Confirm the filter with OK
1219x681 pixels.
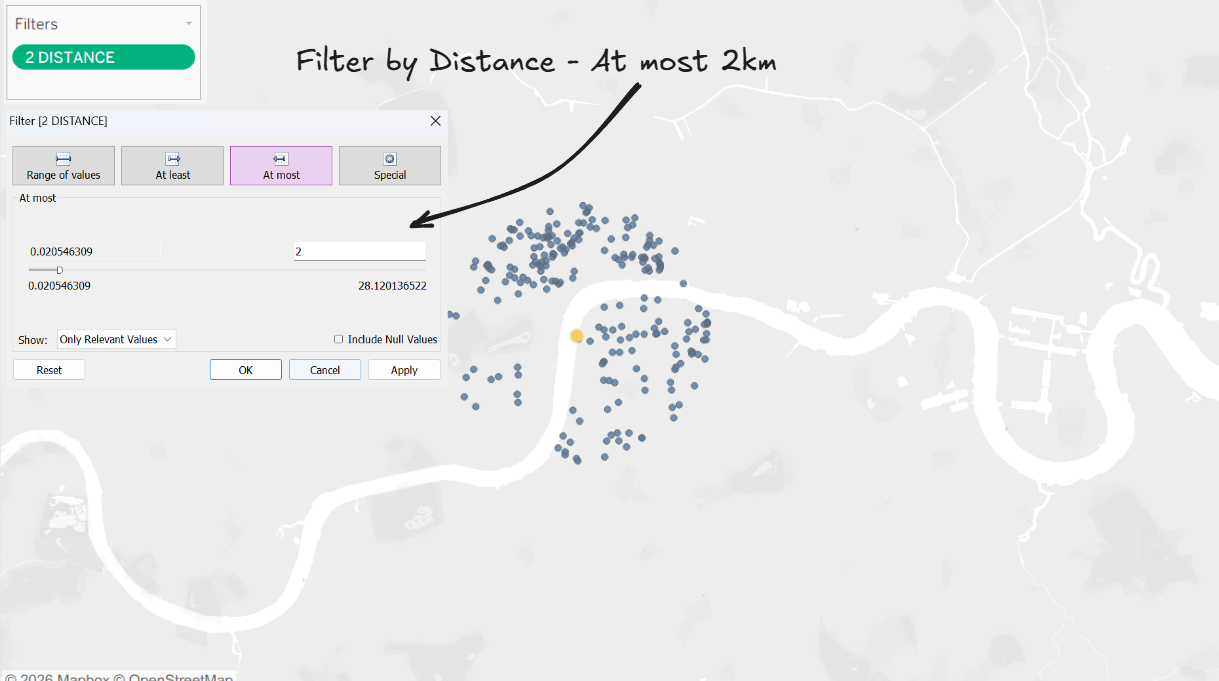tap(246, 370)
